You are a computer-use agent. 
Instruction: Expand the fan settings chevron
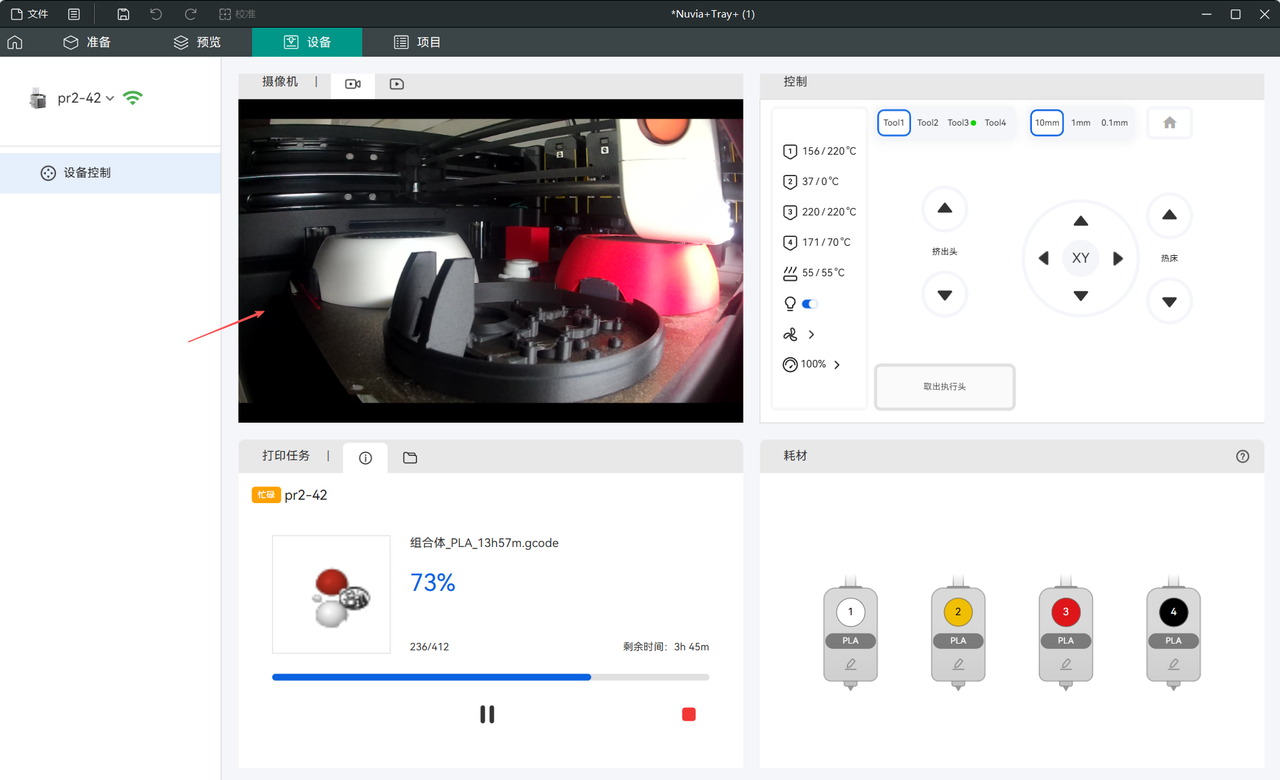[x=811, y=334]
